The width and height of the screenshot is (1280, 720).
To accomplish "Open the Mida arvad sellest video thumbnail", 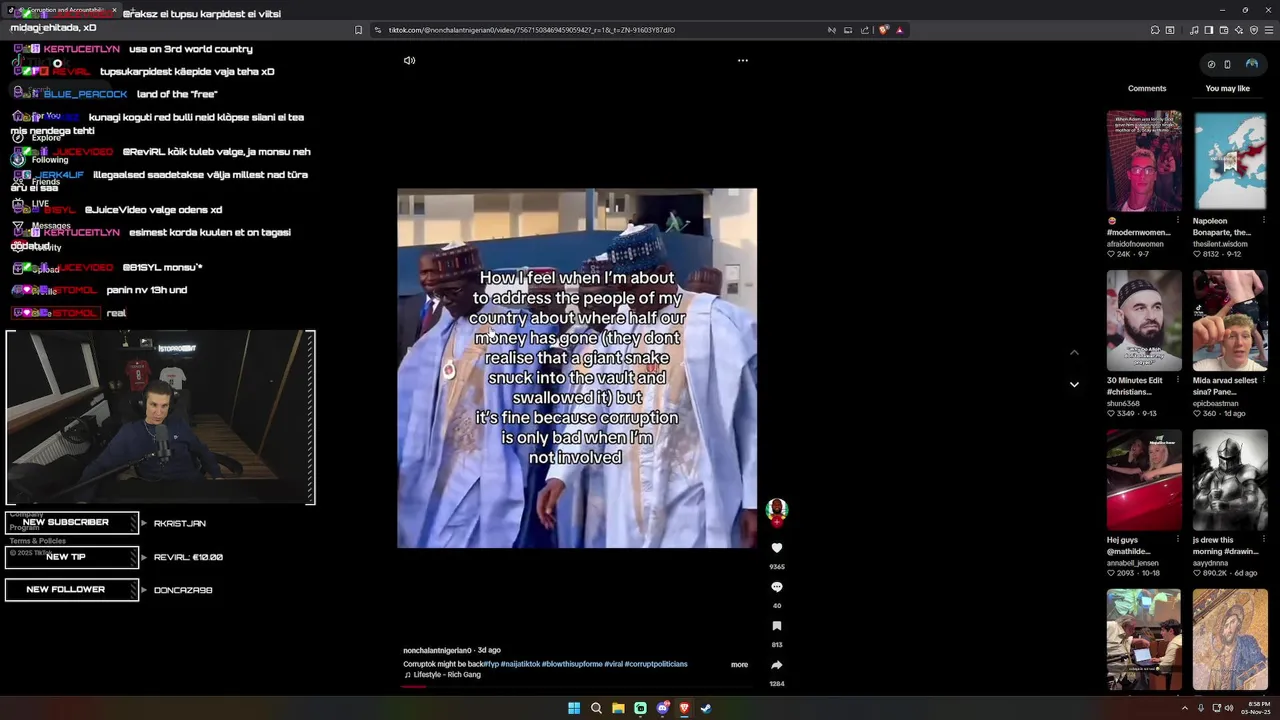I will (1230, 321).
